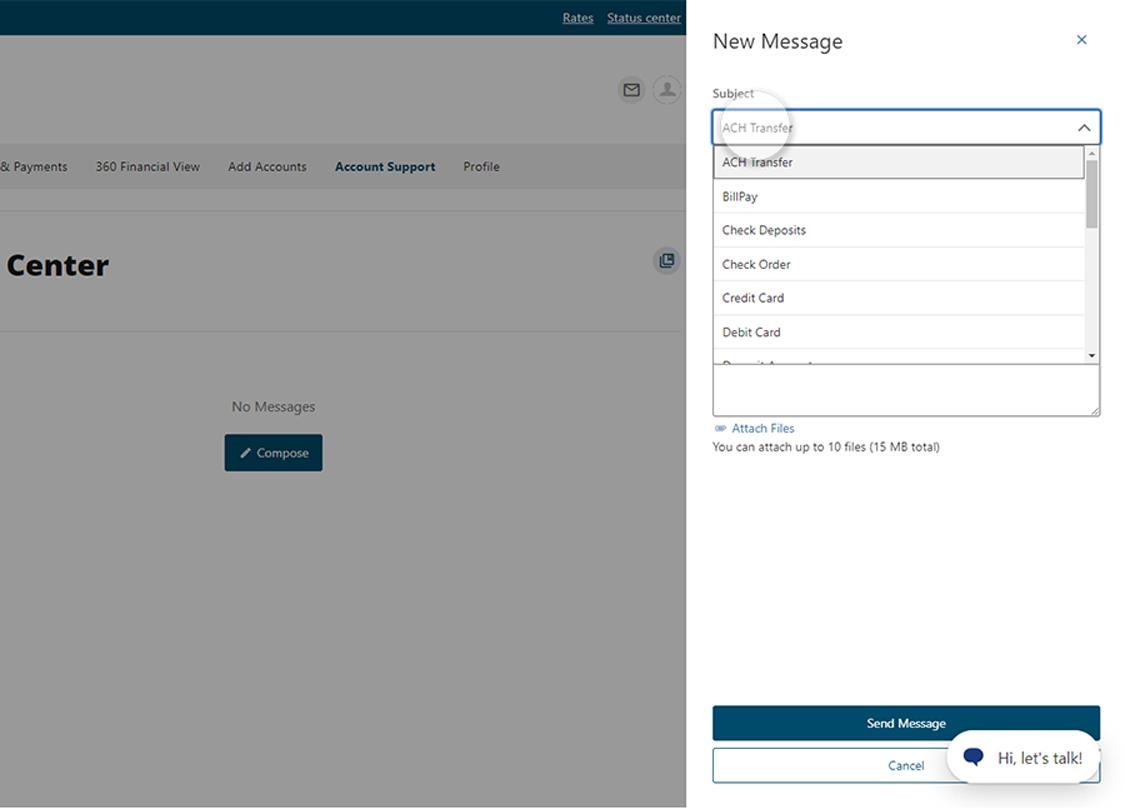Open the user profile avatar icon

667,90
